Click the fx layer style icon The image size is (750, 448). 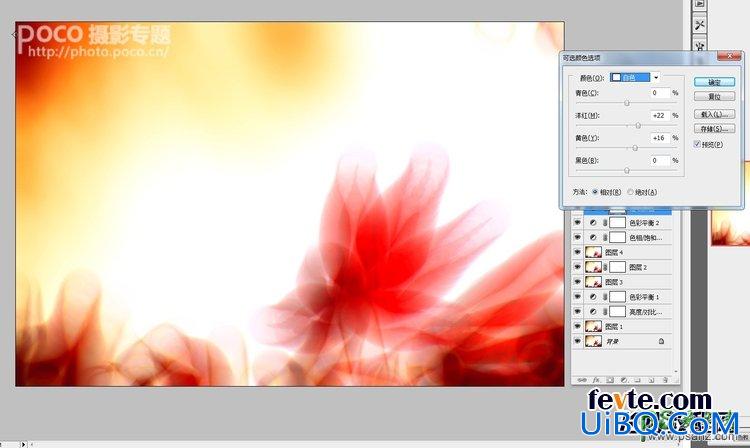(596, 380)
